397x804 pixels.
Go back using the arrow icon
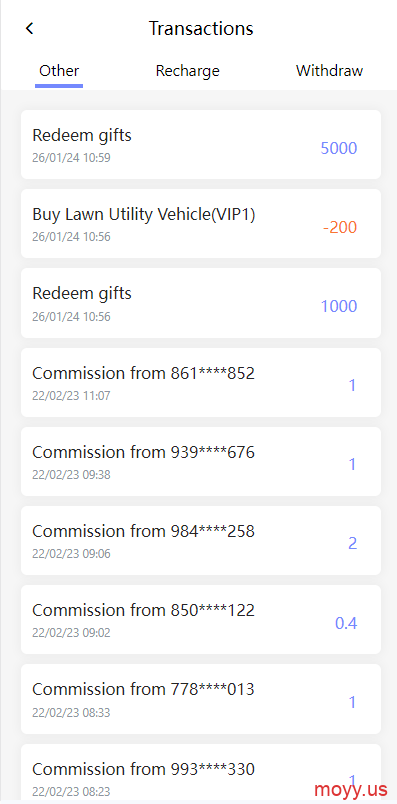click(x=29, y=28)
